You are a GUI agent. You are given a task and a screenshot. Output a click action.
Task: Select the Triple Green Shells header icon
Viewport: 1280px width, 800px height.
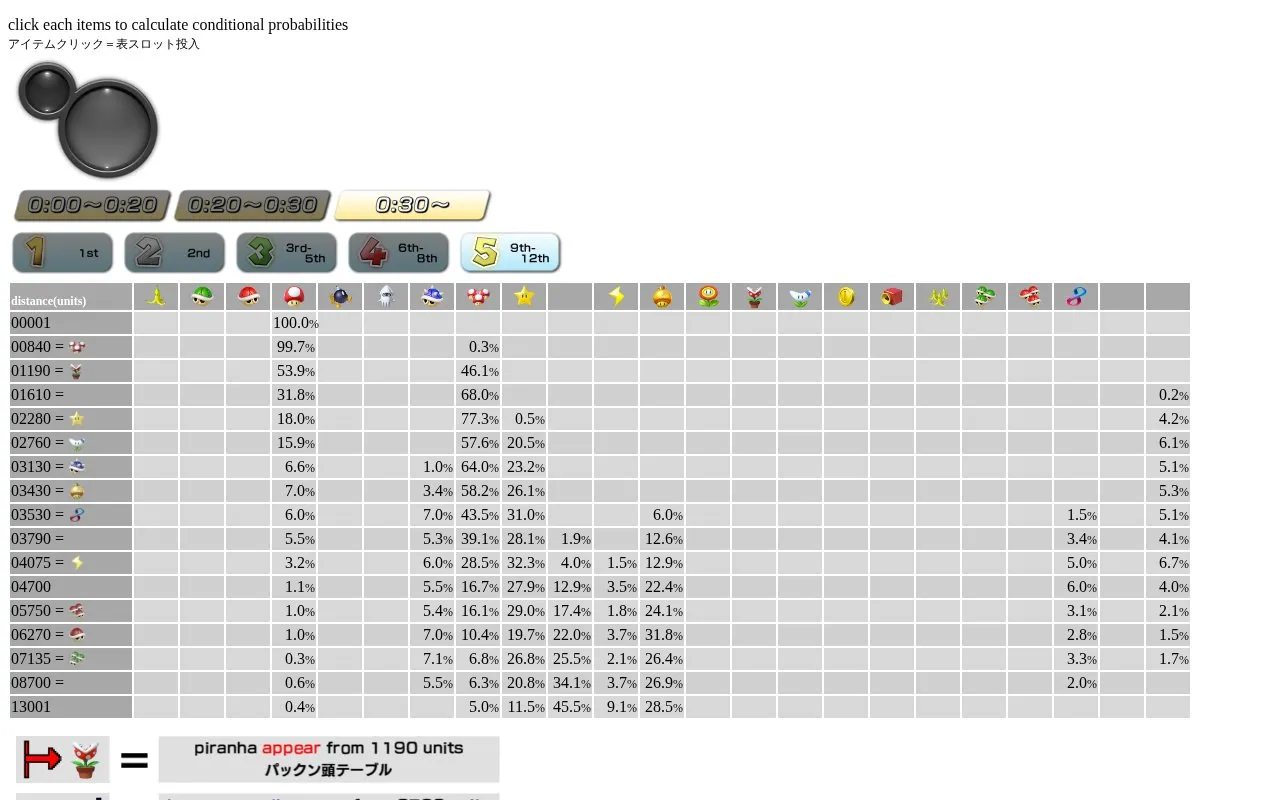pyautogui.click(x=984, y=296)
